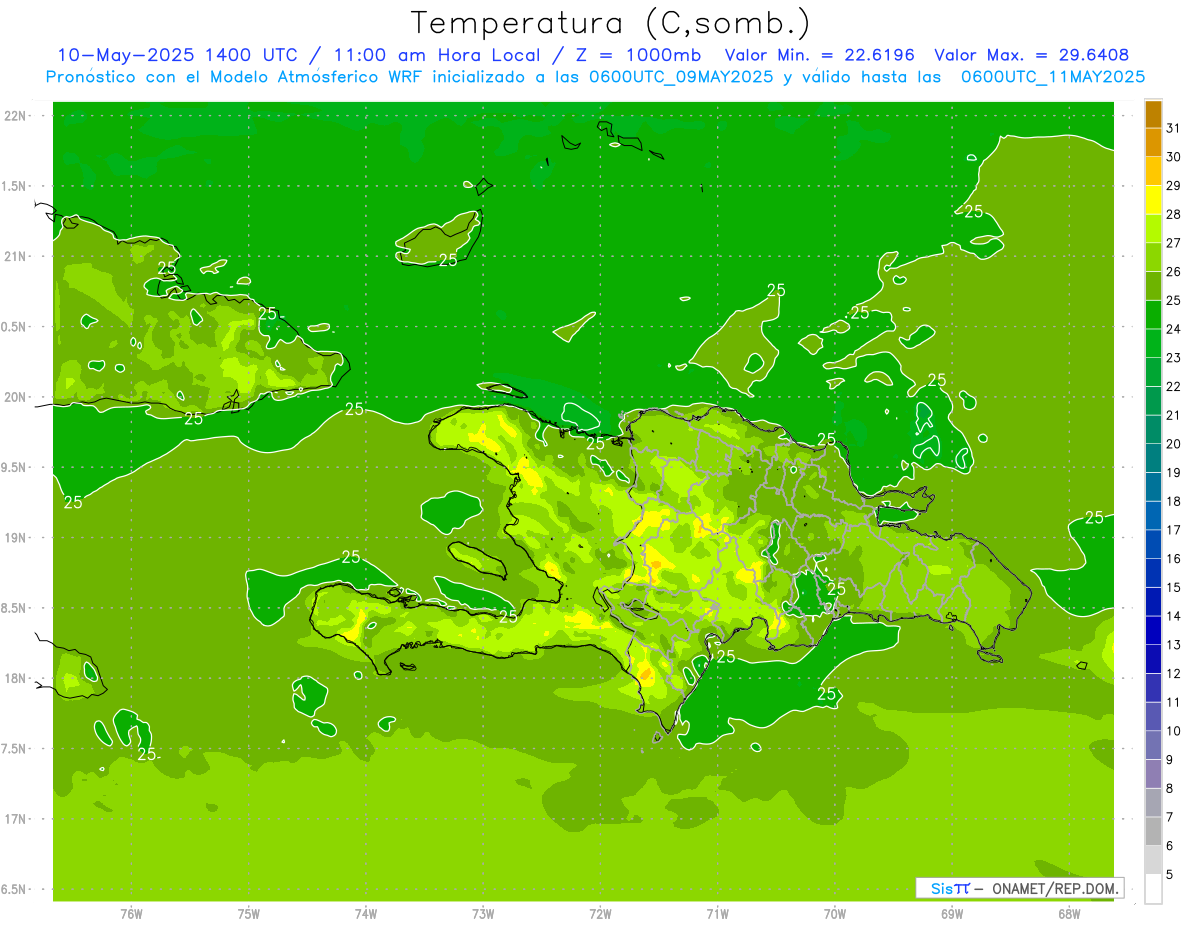Click the title "Temperatura (C,somb.)"

point(610,23)
